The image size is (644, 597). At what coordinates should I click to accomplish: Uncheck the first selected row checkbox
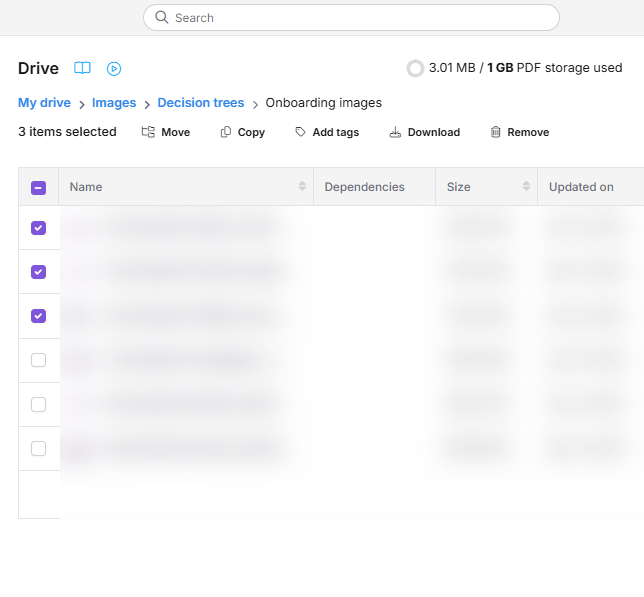click(39, 228)
